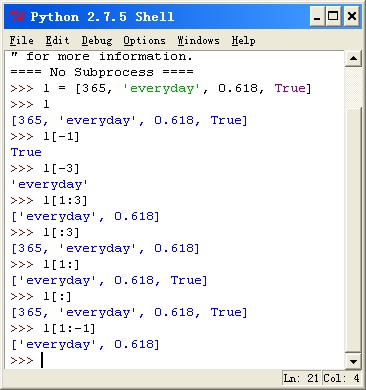Maximize the Python Shell window
The image size is (366, 390).
point(333,16)
